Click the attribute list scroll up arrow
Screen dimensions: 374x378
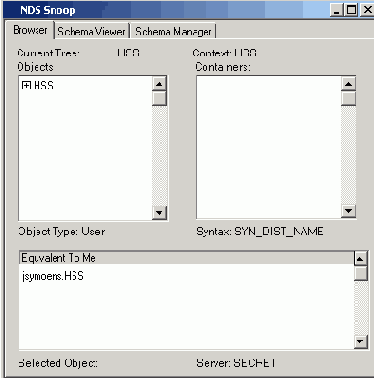tap(360, 258)
